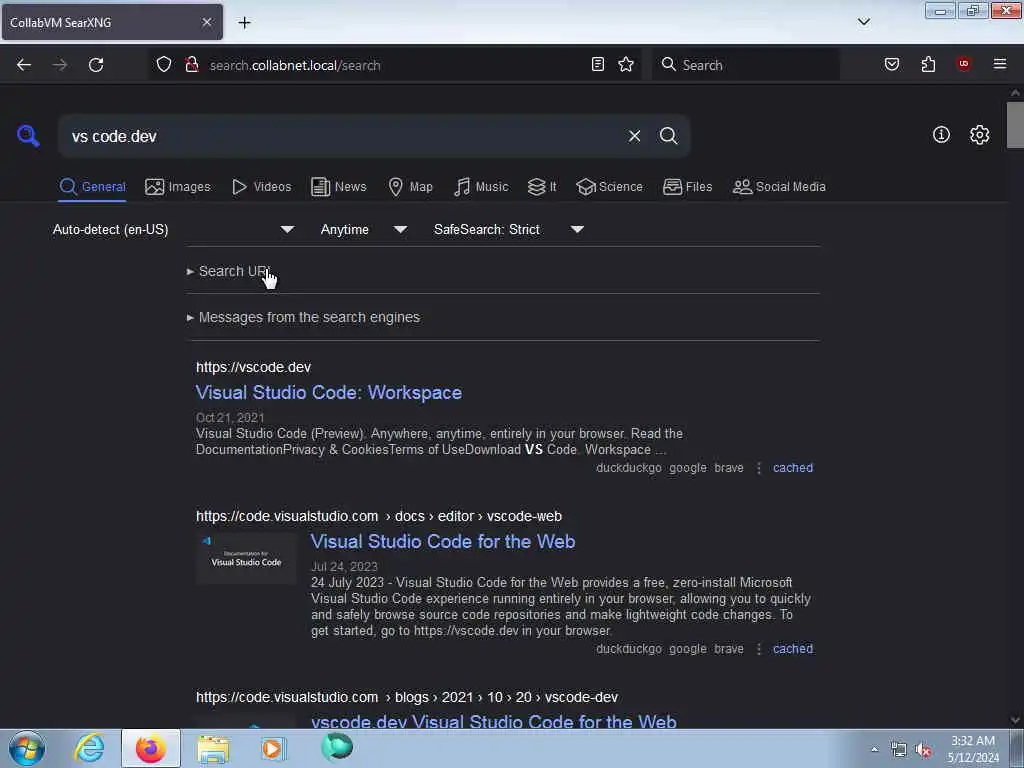Open the Firefox hamburger menu
This screenshot has width=1024, height=768.
click(1000, 64)
